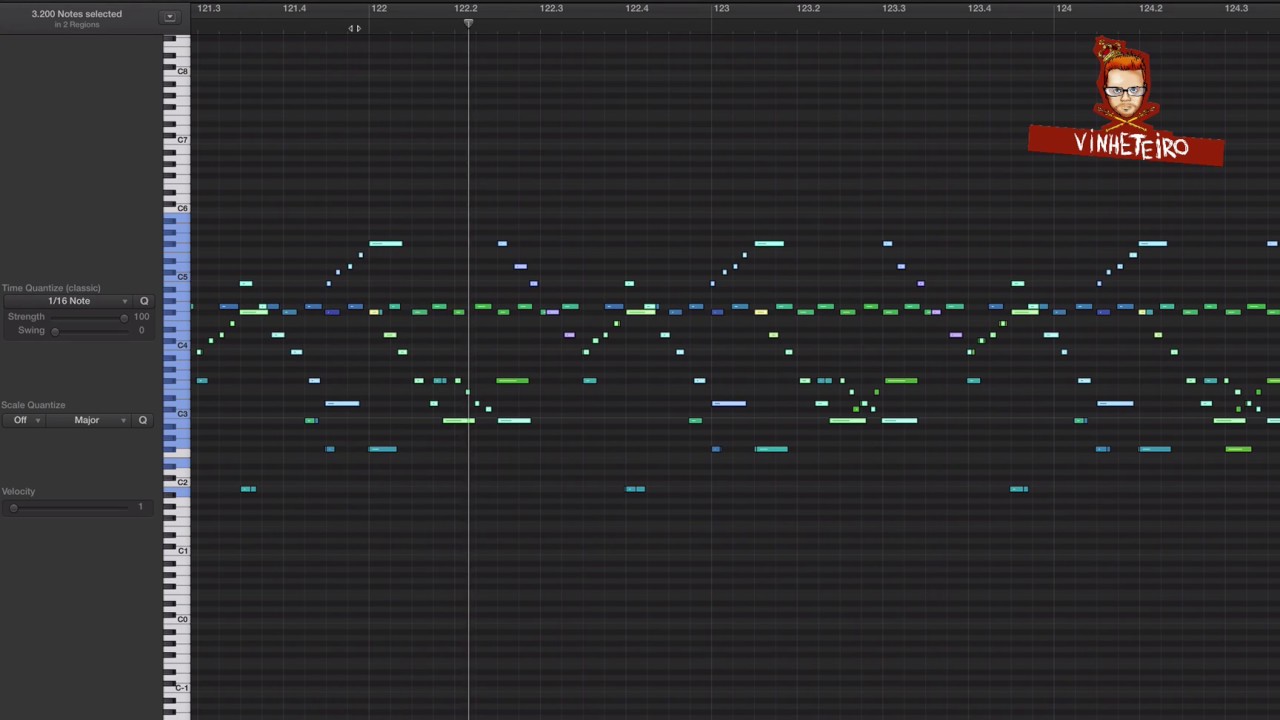Click the Q button beside Major
This screenshot has height=720, width=1280.
pos(143,420)
